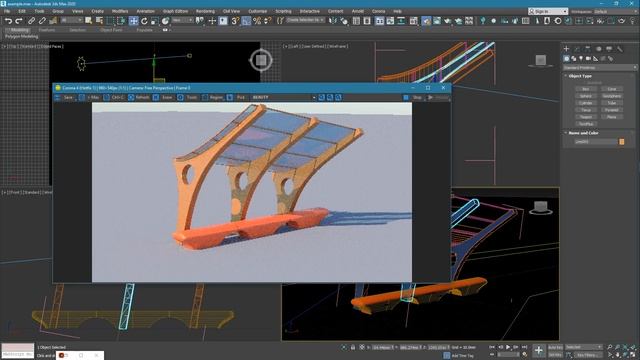Toggle the Spinner Snap icon
Viewport: 640px width, 360px height.
coord(267,21)
